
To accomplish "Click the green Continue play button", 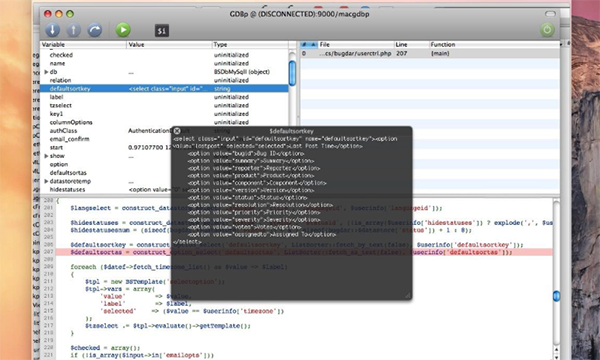I will click(123, 29).
